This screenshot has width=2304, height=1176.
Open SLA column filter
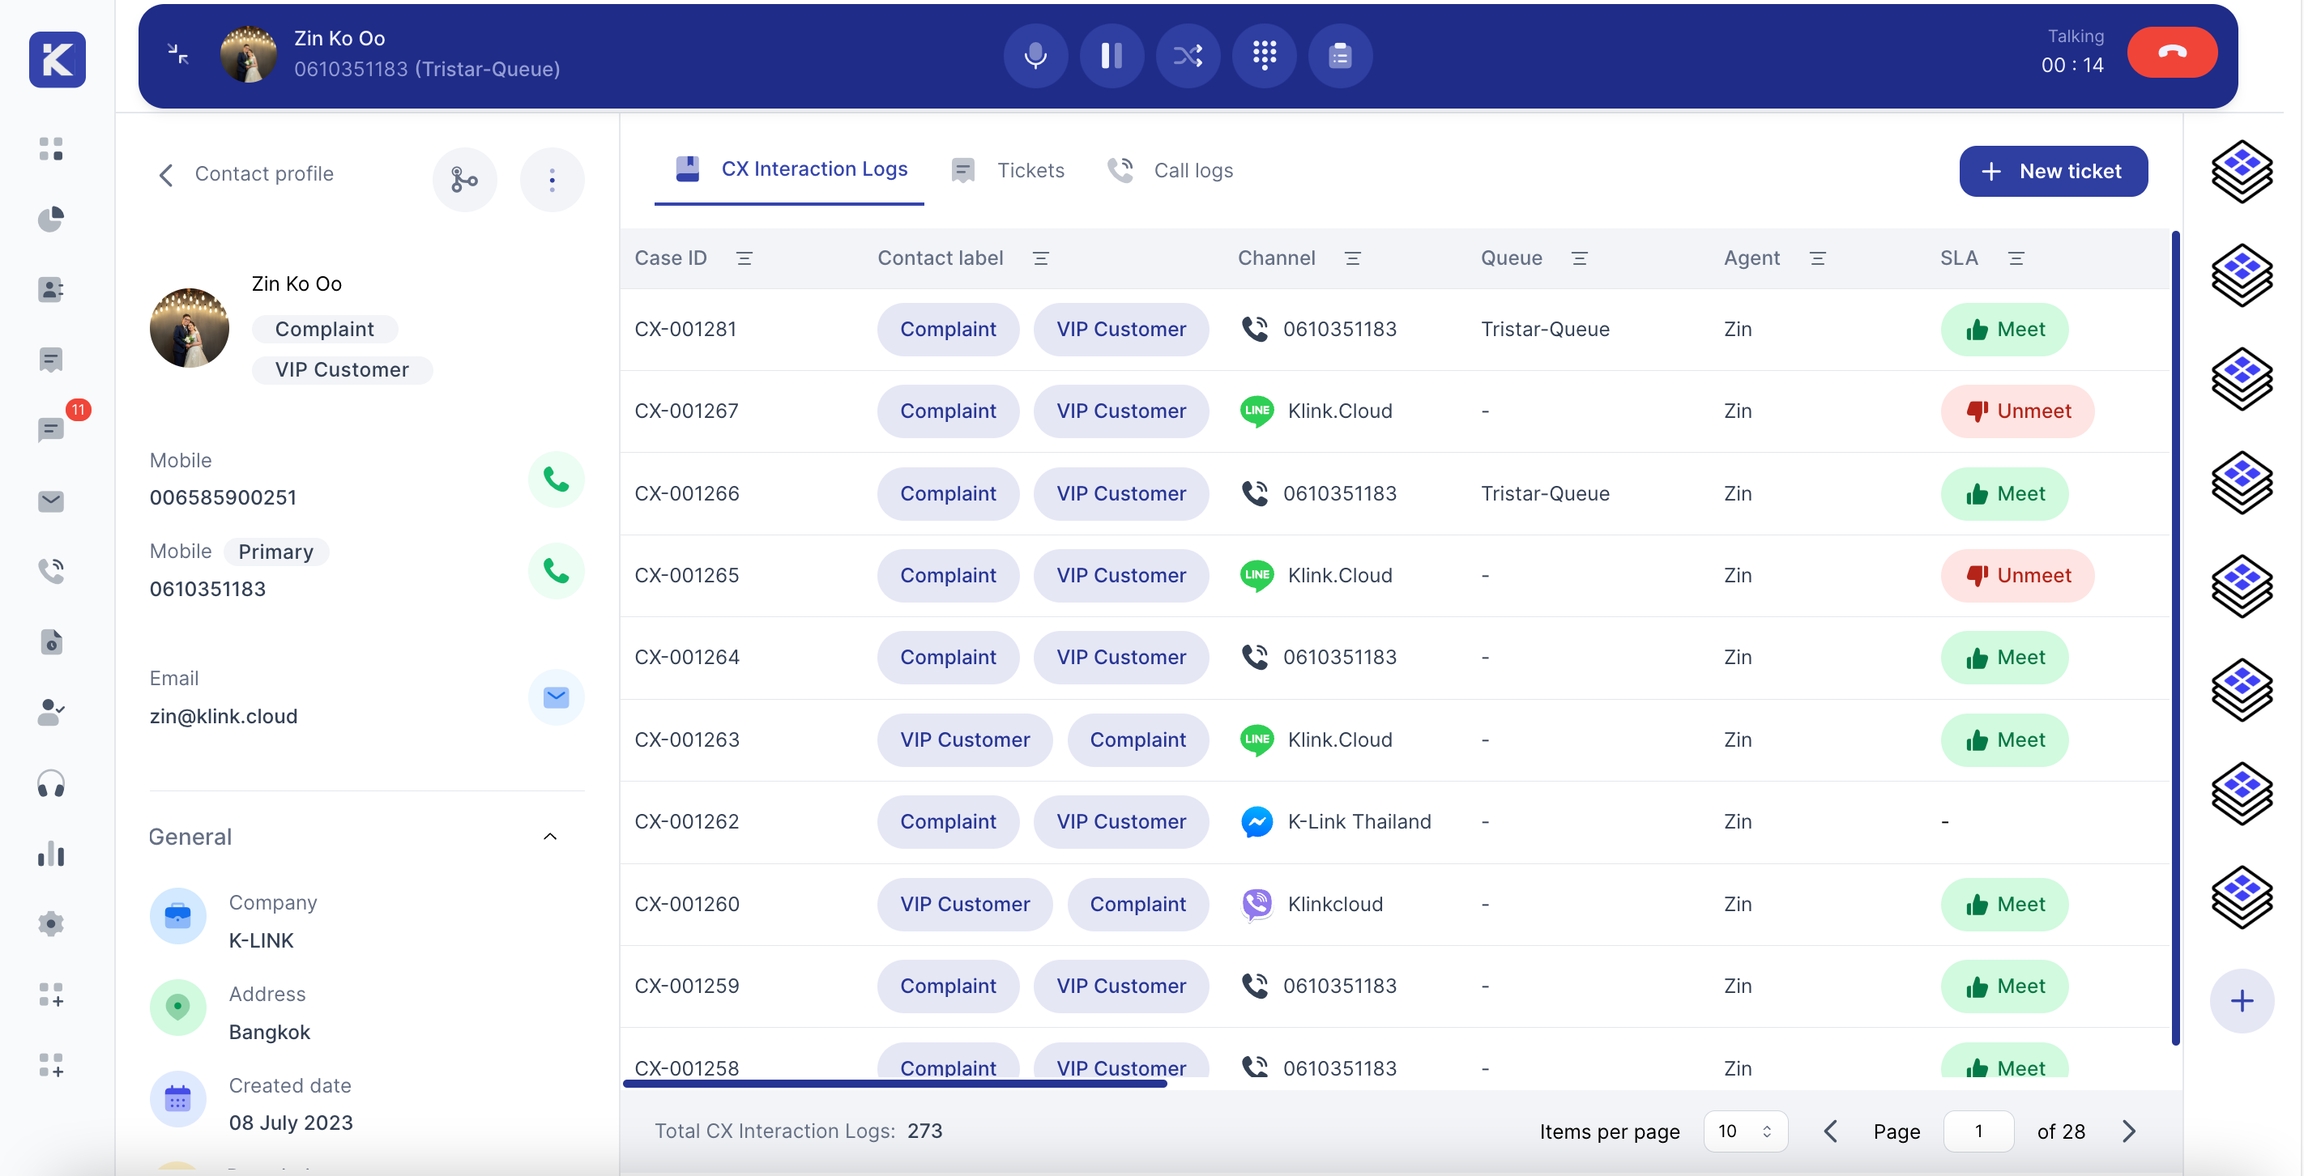click(x=2016, y=258)
